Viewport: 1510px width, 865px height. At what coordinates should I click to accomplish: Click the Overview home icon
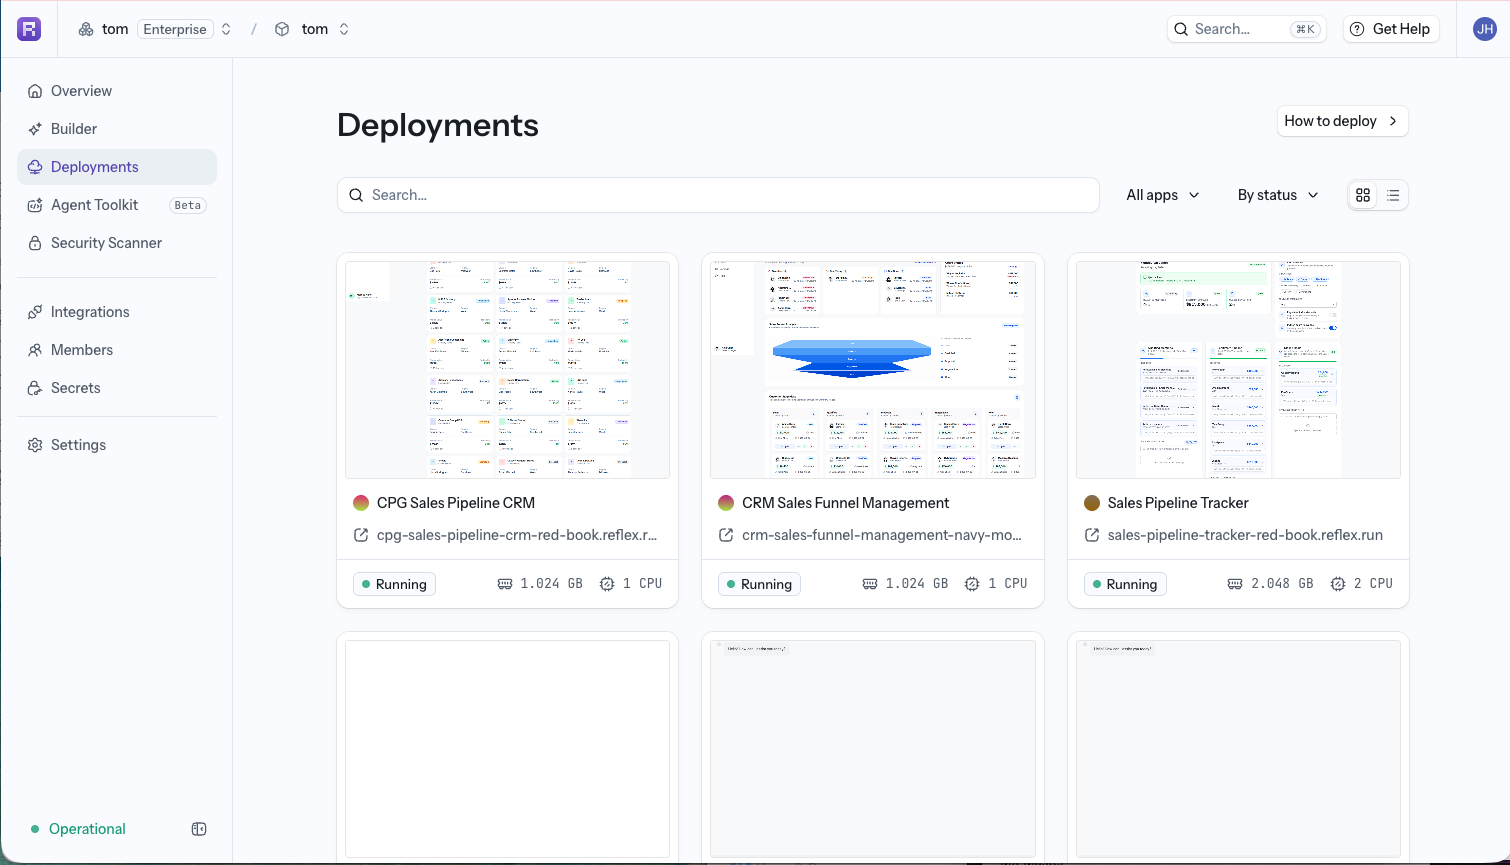click(x=35, y=91)
